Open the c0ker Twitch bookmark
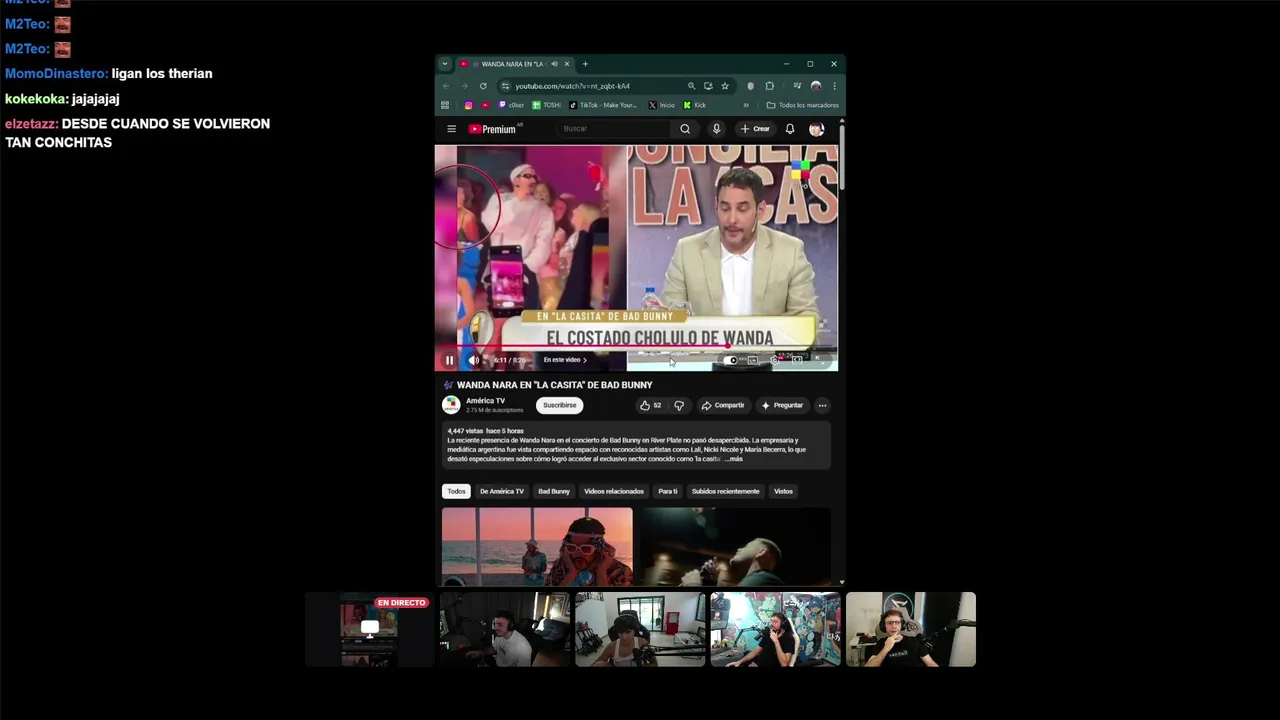 pyautogui.click(x=511, y=105)
